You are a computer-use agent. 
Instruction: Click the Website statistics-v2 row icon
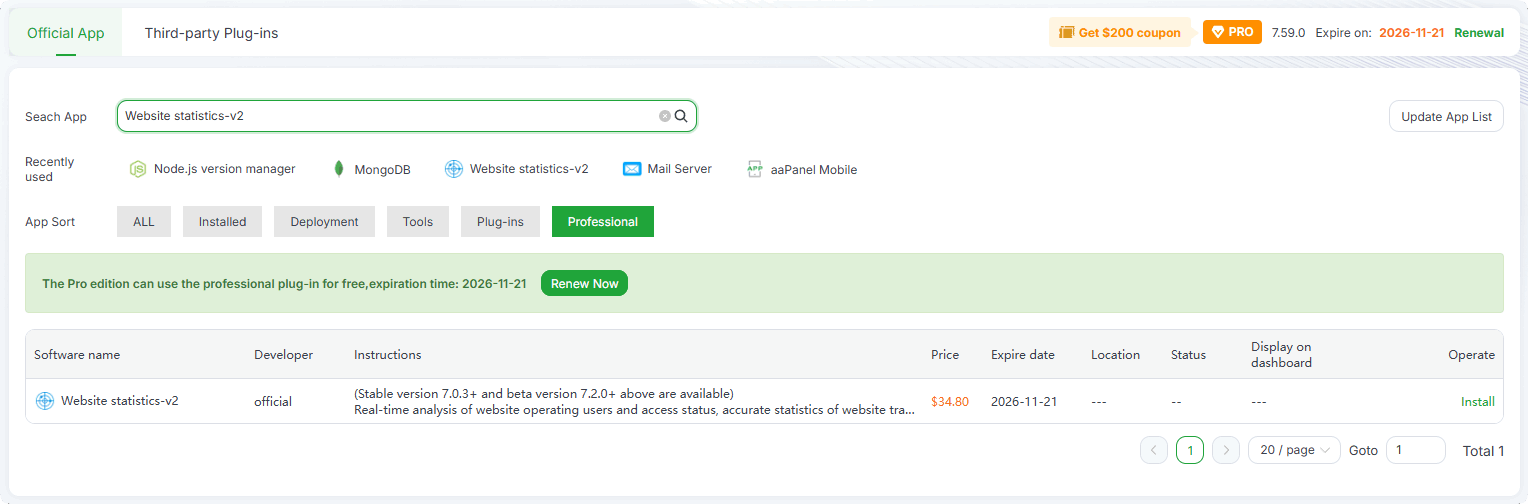[44, 401]
